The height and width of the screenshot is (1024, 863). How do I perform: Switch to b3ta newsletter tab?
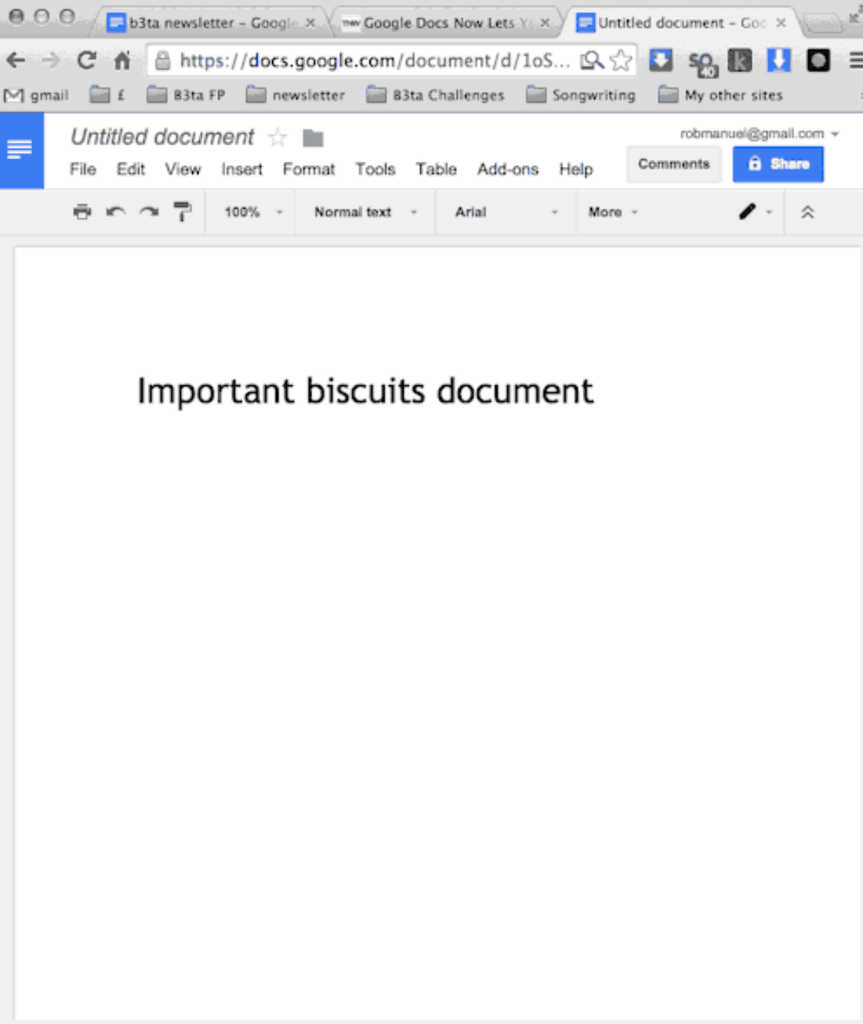(208, 23)
